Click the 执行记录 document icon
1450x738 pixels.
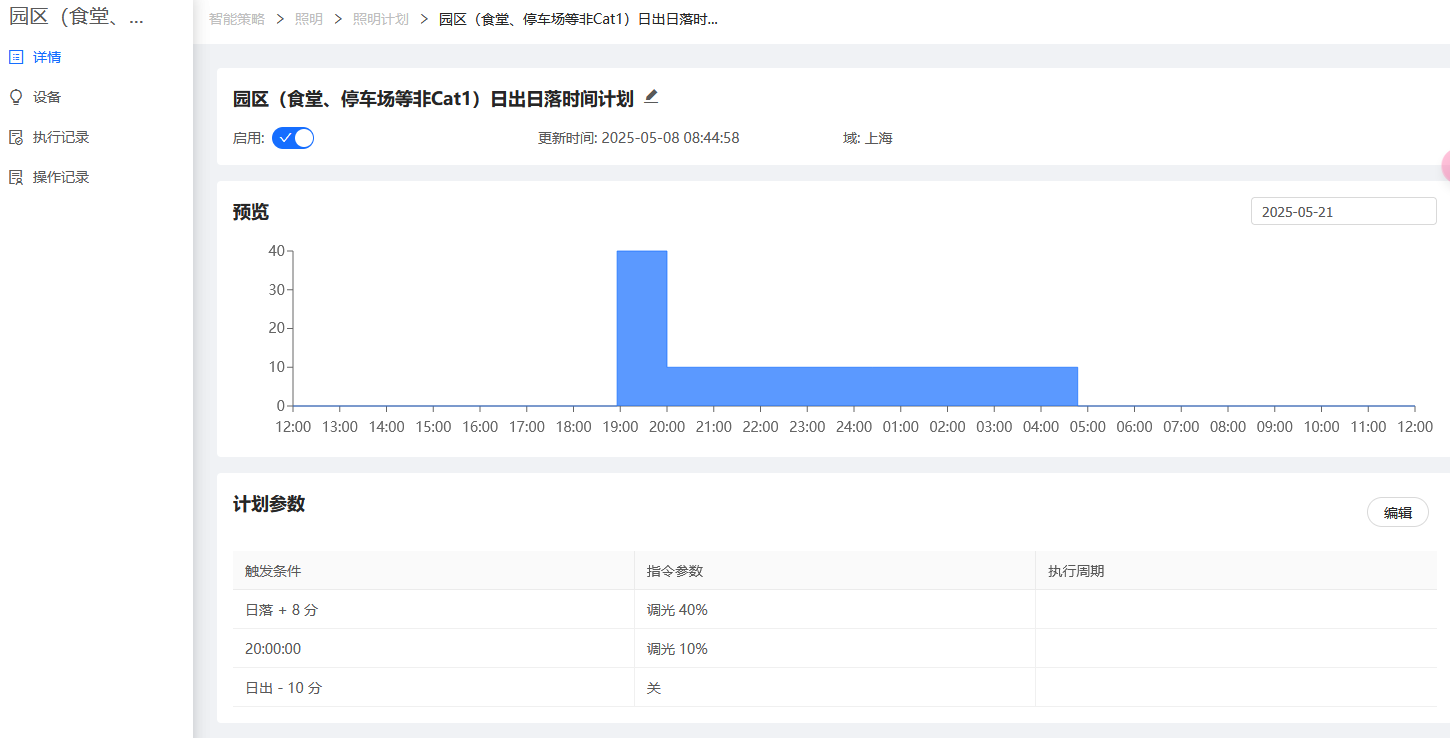coord(16,137)
